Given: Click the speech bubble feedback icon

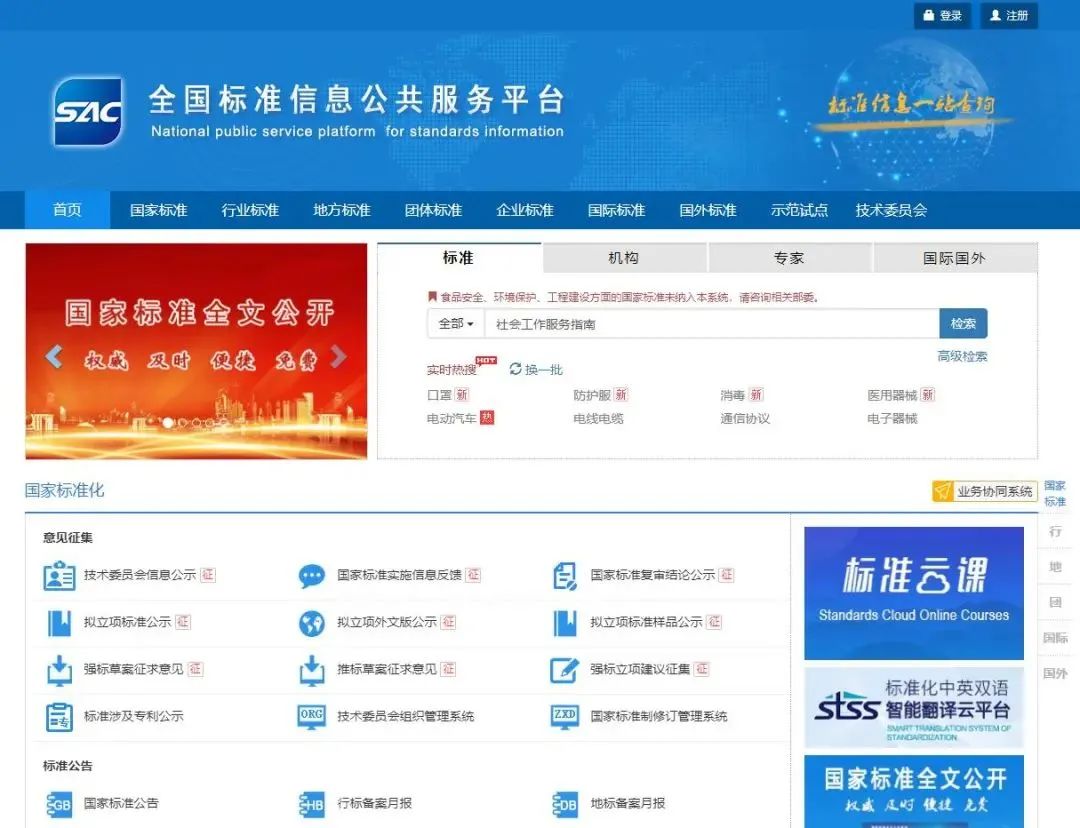Looking at the screenshot, I should (311, 576).
